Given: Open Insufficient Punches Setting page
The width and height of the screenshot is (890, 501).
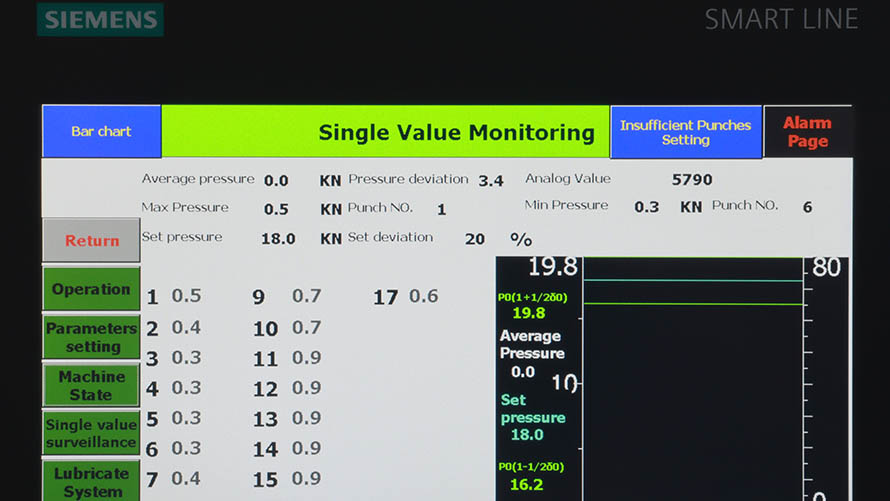Looking at the screenshot, I should coord(685,132).
